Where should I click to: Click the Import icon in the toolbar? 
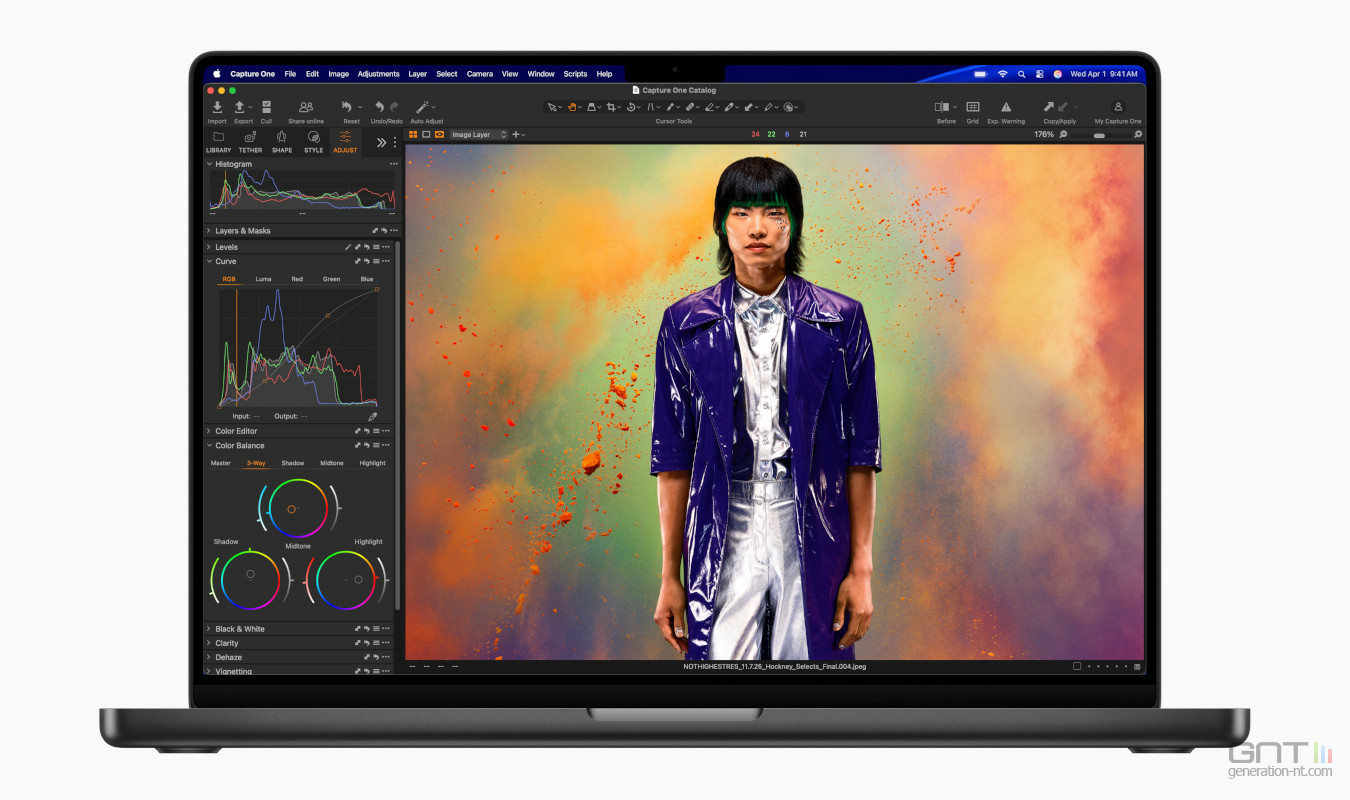[217, 107]
